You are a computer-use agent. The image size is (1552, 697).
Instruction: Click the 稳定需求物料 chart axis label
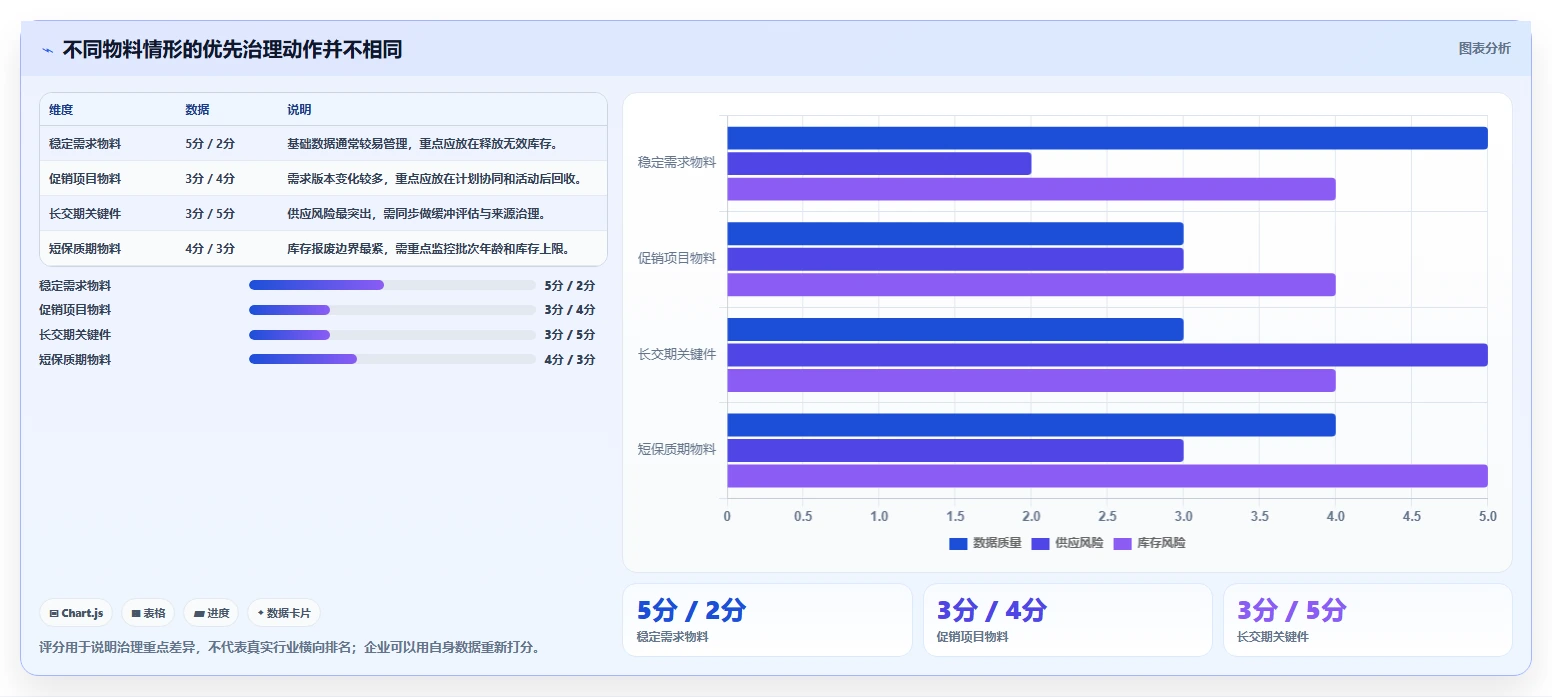677,162
